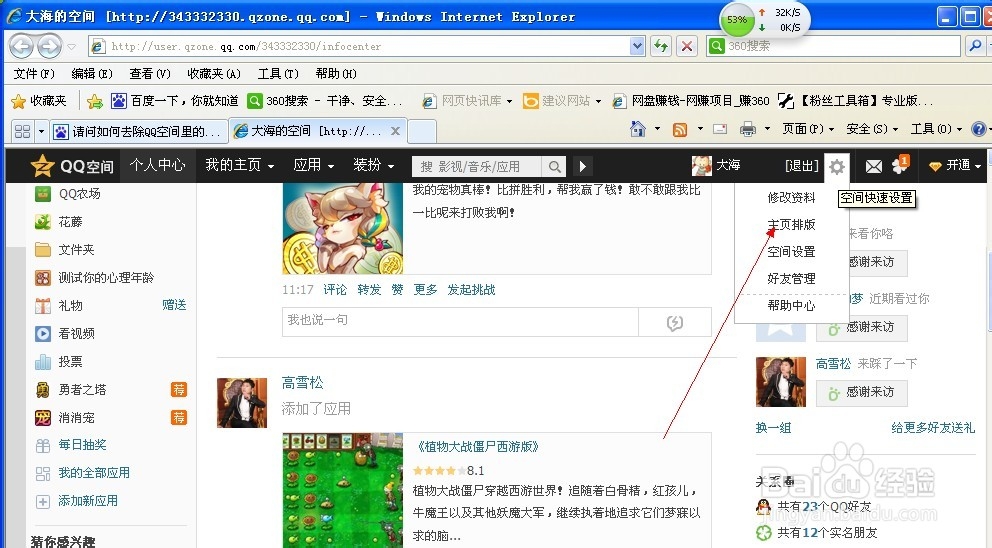Open 看视频 video icon in sidebar
Viewport: 992px width, 548px height.
tap(42, 333)
